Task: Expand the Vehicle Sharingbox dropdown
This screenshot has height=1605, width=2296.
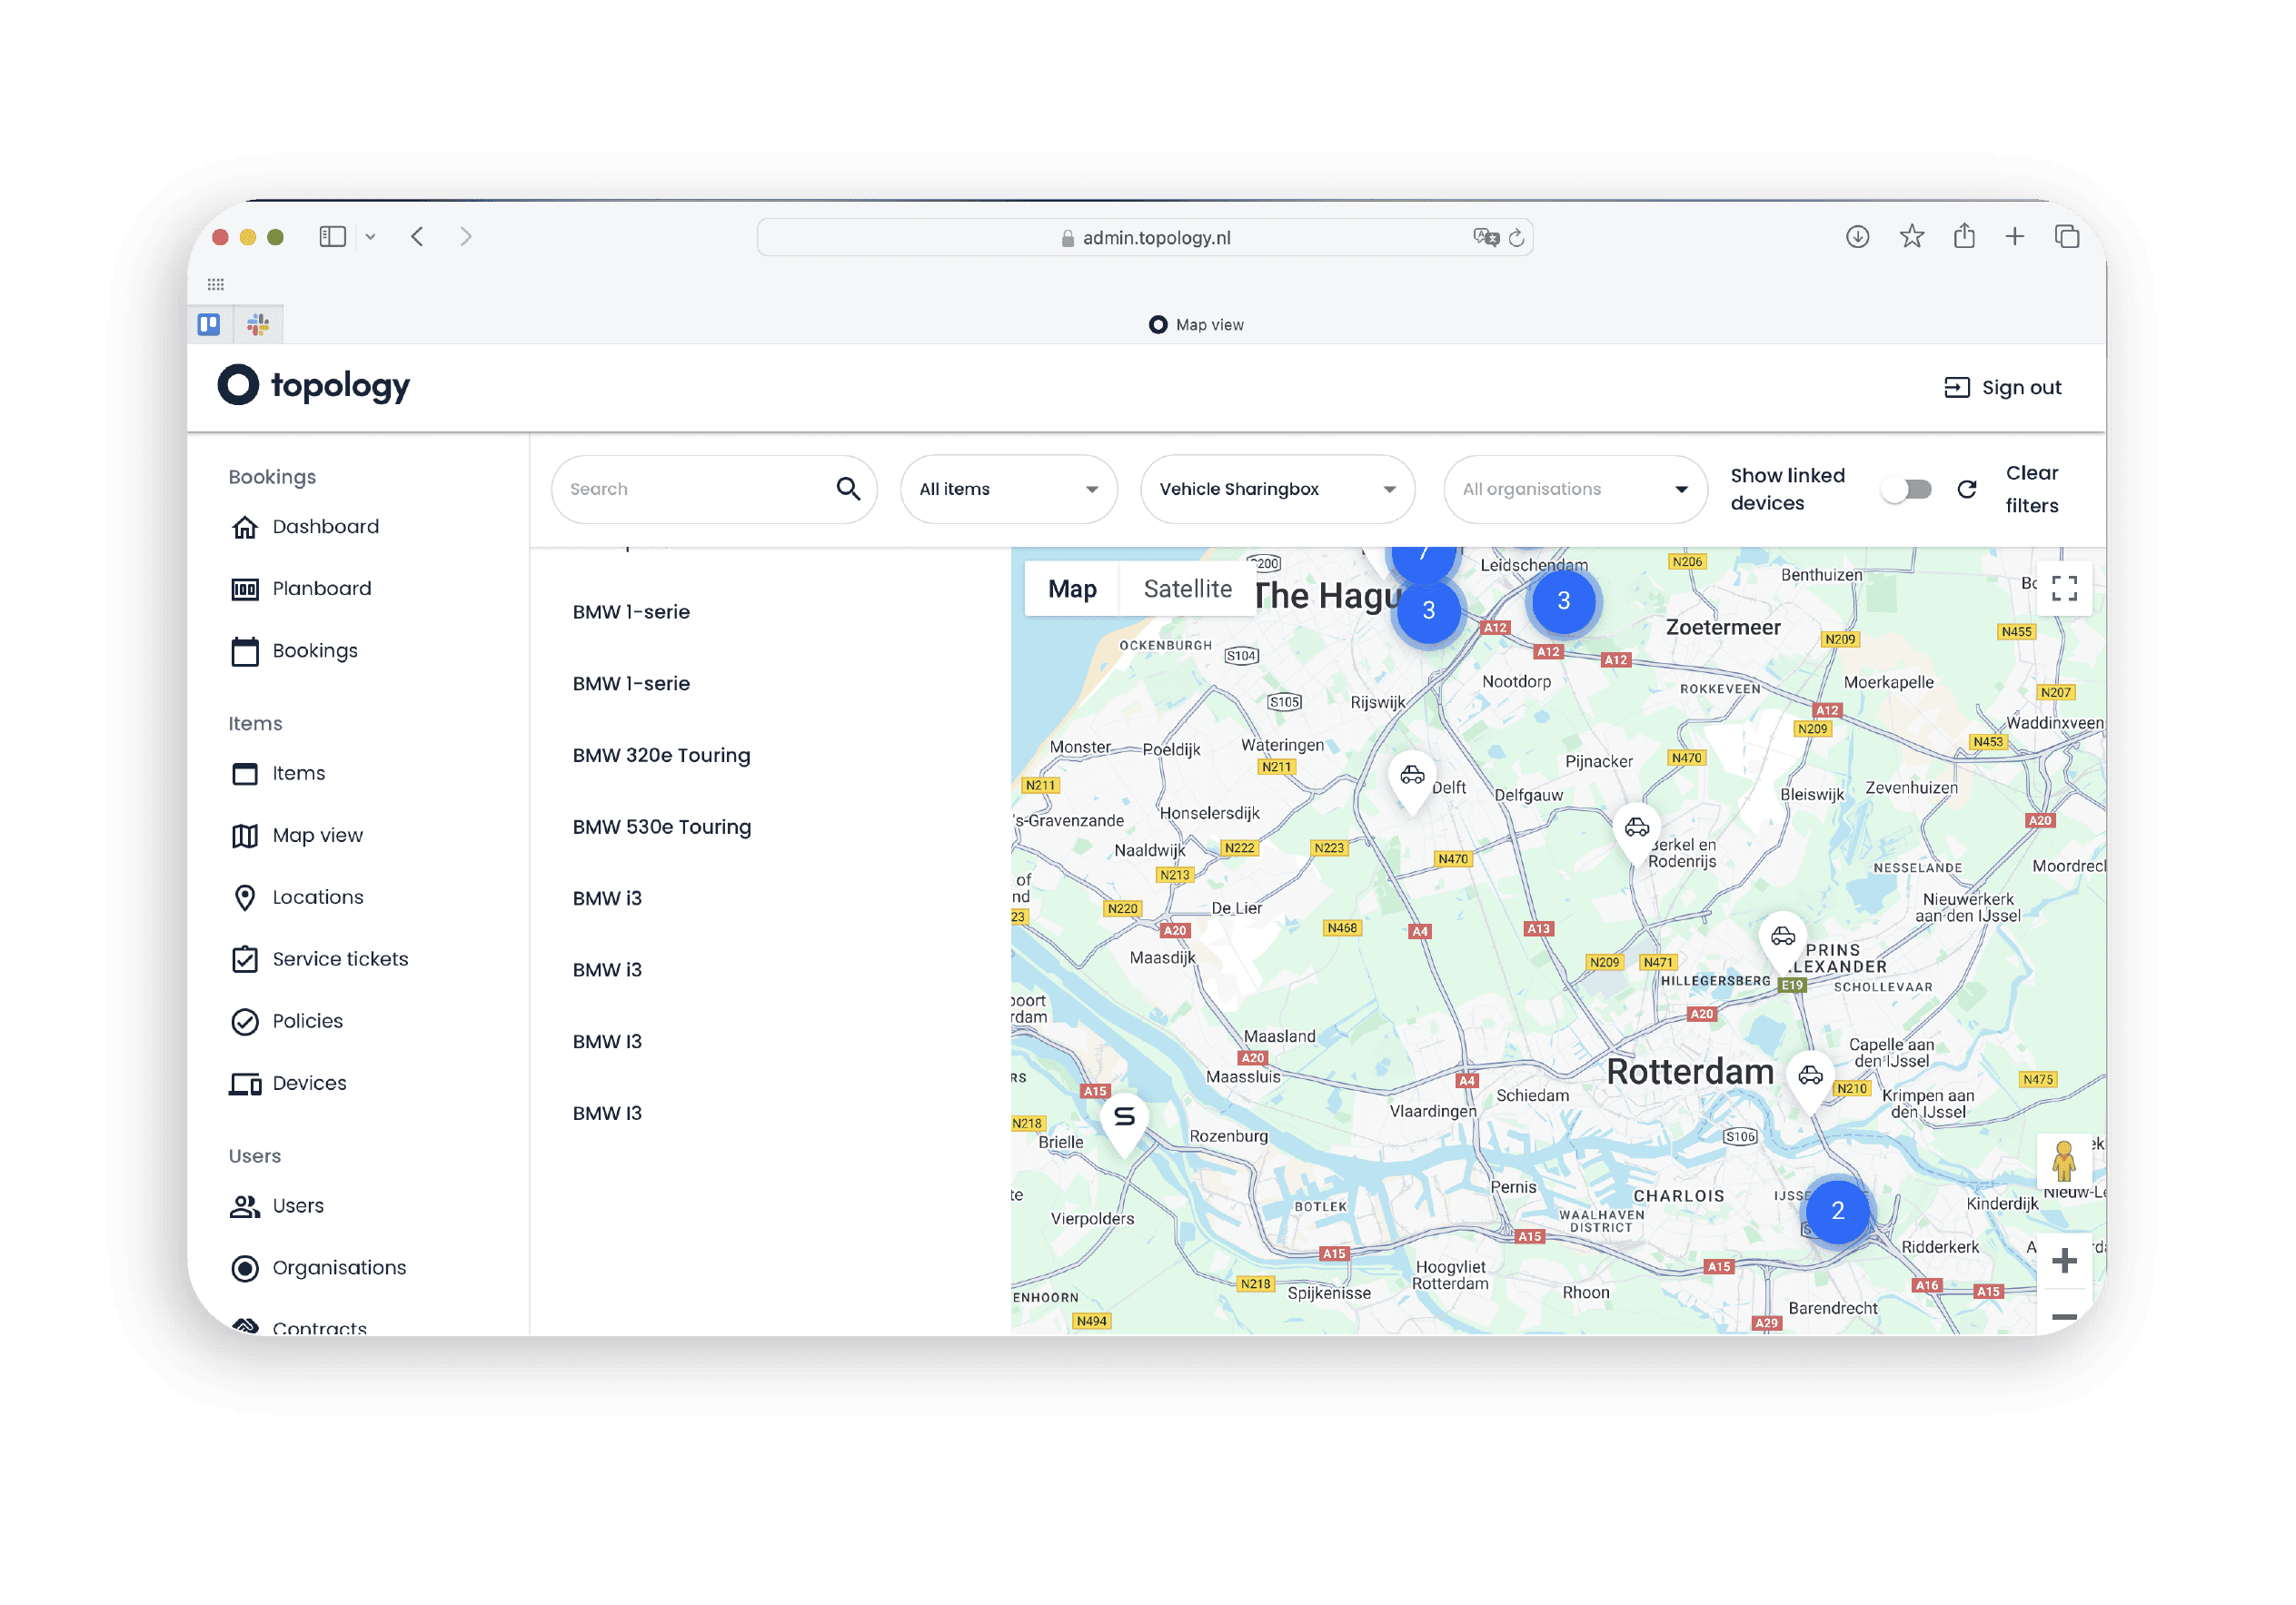Action: [1276, 489]
